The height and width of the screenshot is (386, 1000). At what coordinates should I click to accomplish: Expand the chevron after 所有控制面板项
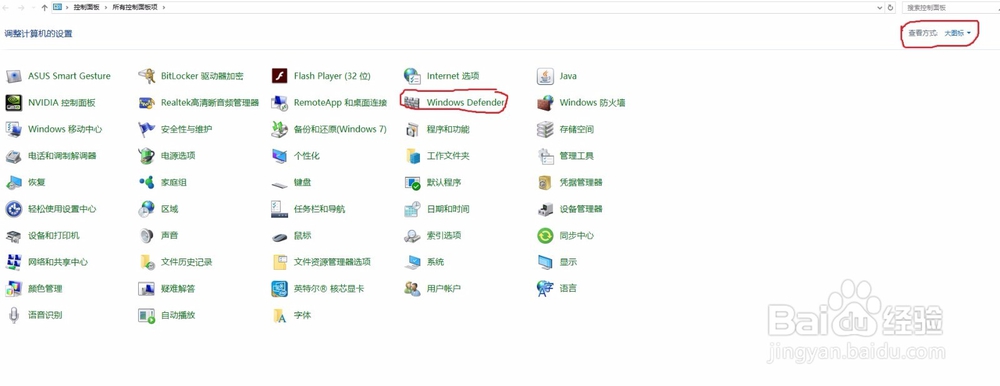click(163, 8)
